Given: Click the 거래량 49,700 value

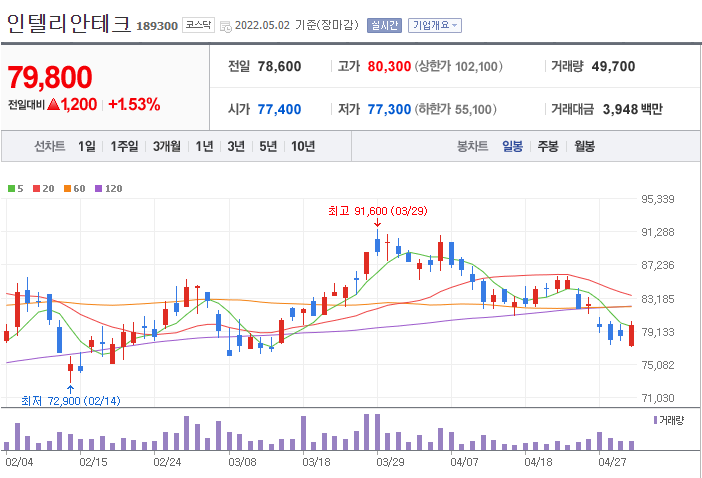Looking at the screenshot, I should [x=613, y=66].
